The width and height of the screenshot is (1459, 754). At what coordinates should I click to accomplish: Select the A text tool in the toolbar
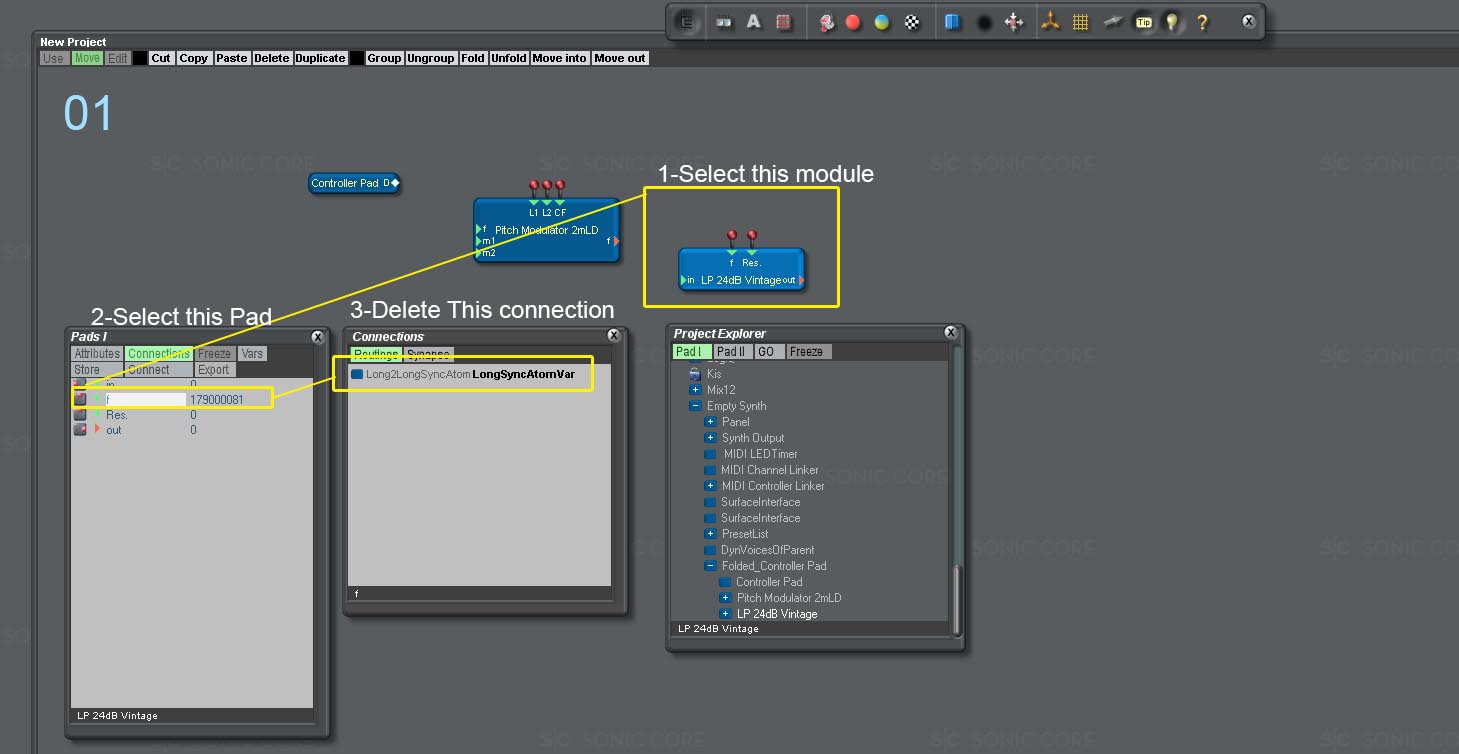pyautogui.click(x=754, y=22)
